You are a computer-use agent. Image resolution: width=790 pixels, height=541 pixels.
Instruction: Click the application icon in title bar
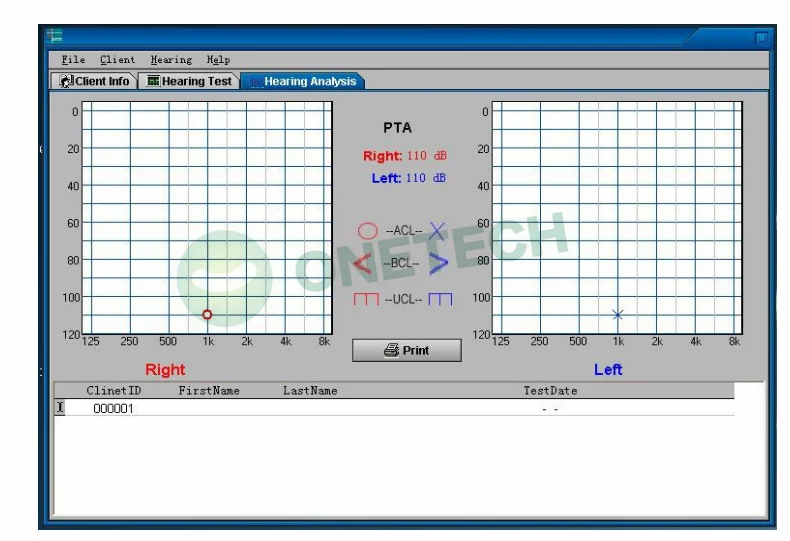pos(54,36)
